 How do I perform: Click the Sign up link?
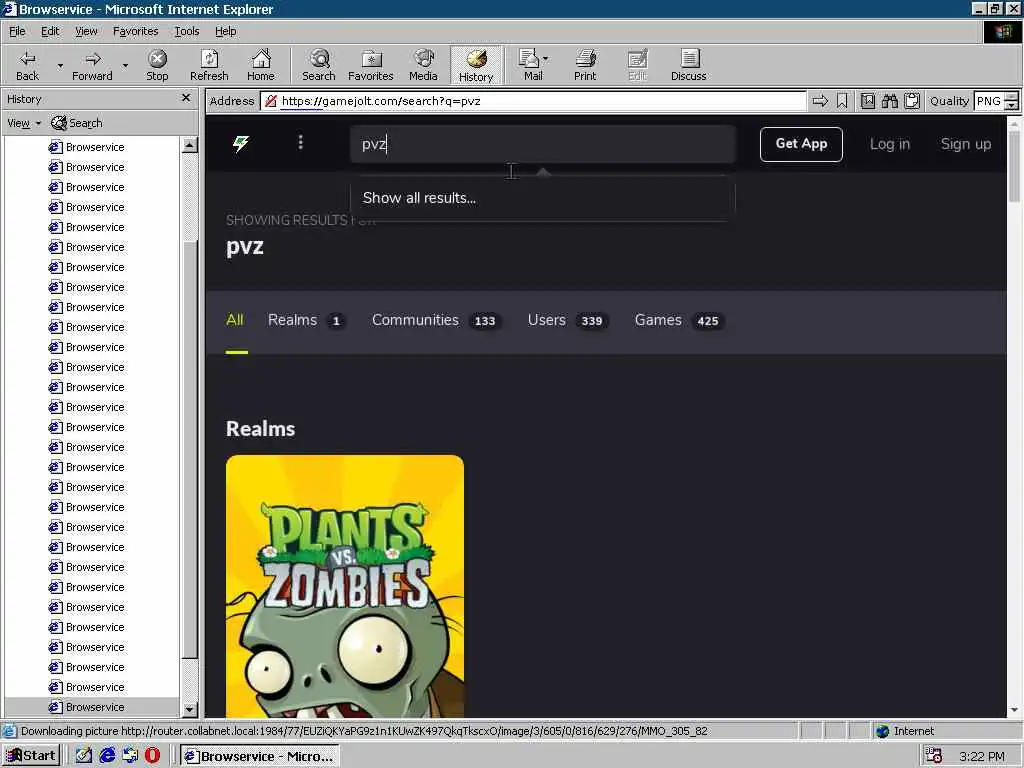click(965, 144)
